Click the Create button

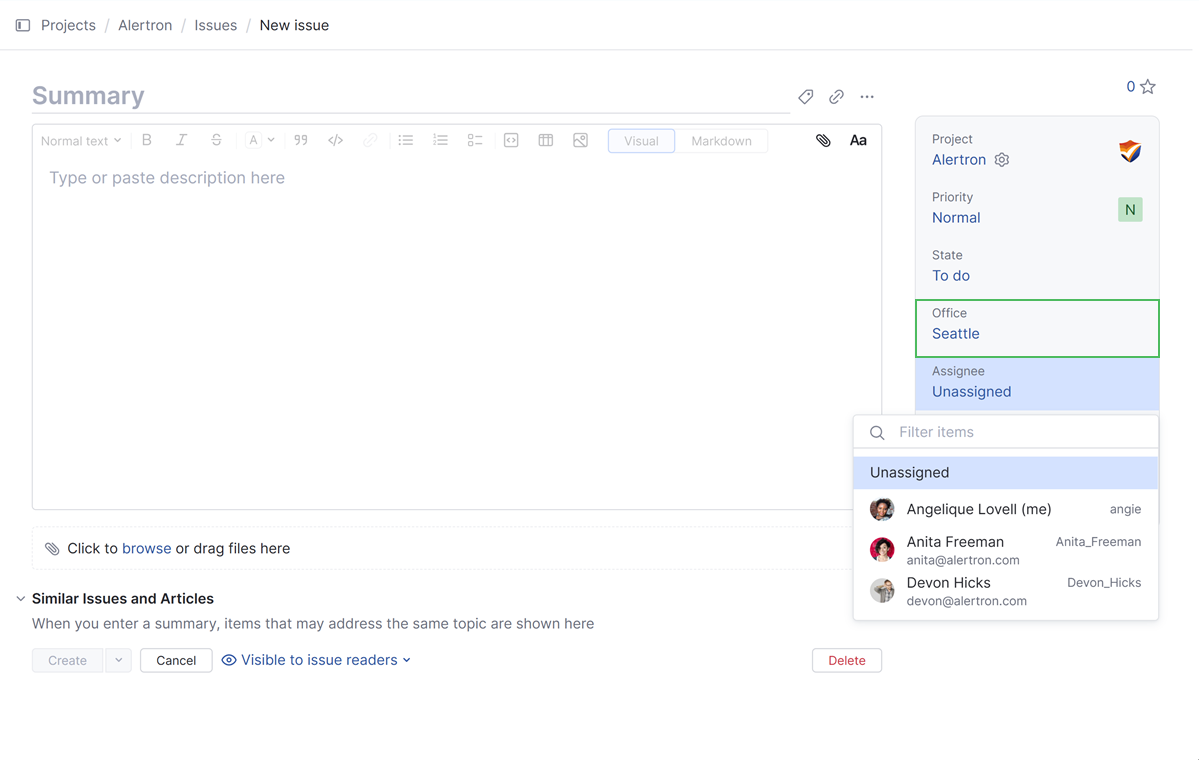tap(67, 660)
